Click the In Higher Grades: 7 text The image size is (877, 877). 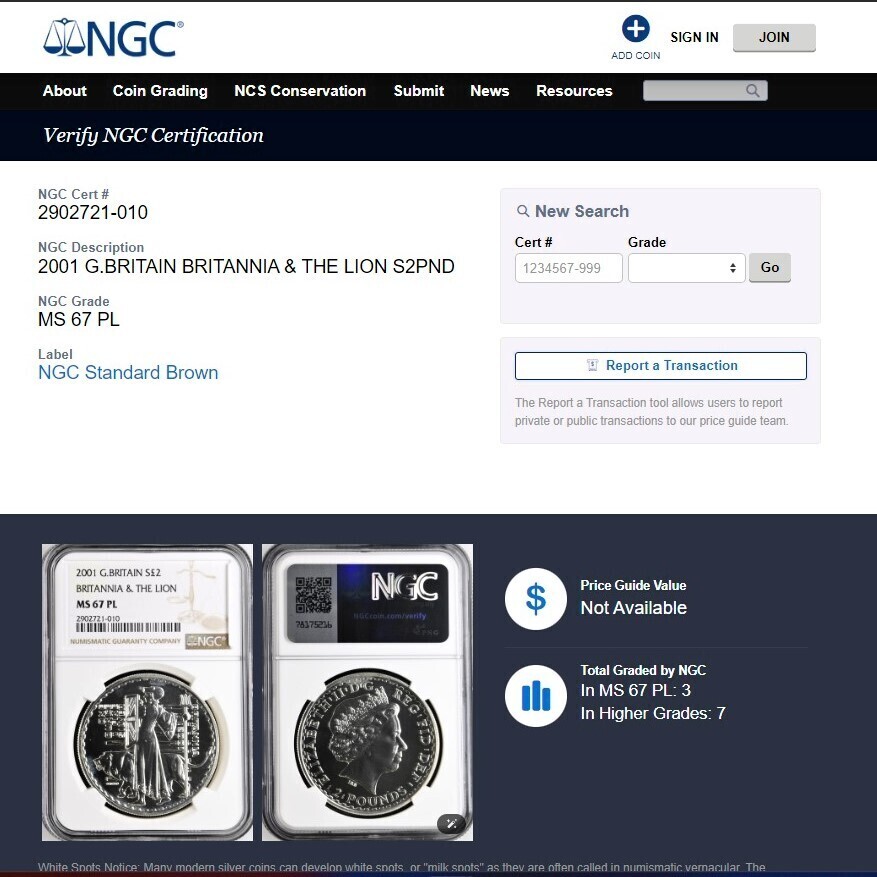653,714
